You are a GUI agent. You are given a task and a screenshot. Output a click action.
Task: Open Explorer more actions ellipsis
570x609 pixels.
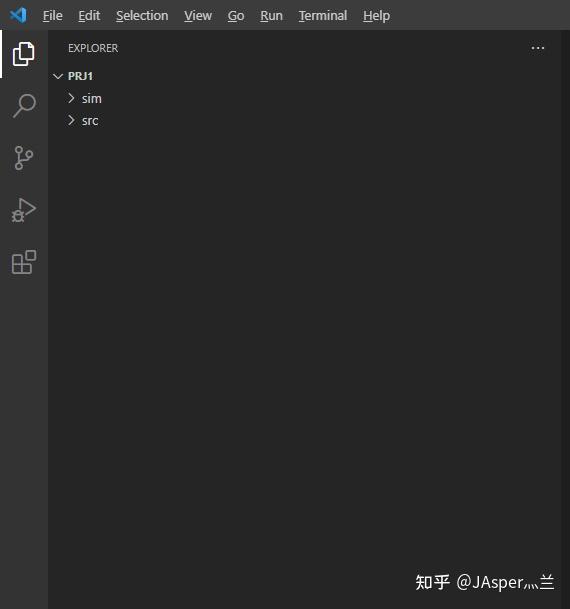tap(538, 48)
